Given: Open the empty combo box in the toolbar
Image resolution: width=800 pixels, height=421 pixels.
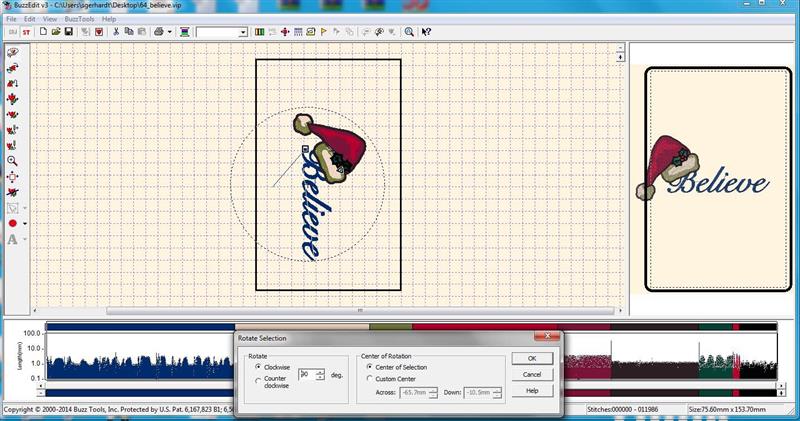Looking at the screenshot, I should click(x=222, y=32).
